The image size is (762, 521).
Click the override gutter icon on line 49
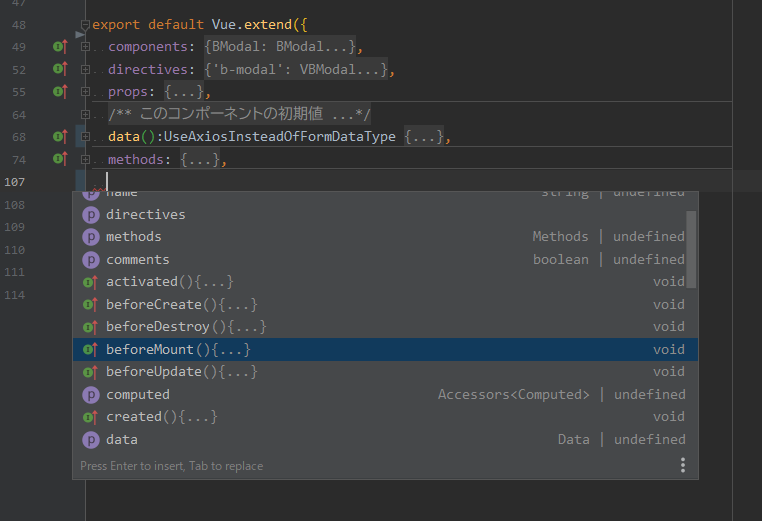tap(59, 47)
